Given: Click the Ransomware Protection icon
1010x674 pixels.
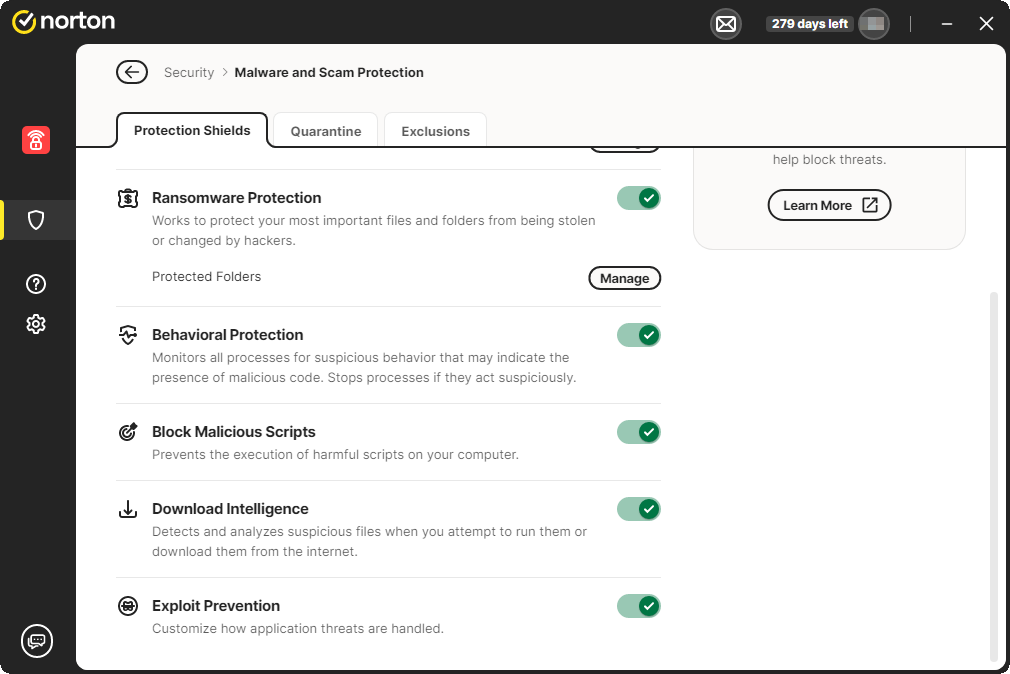Looking at the screenshot, I should [x=128, y=198].
